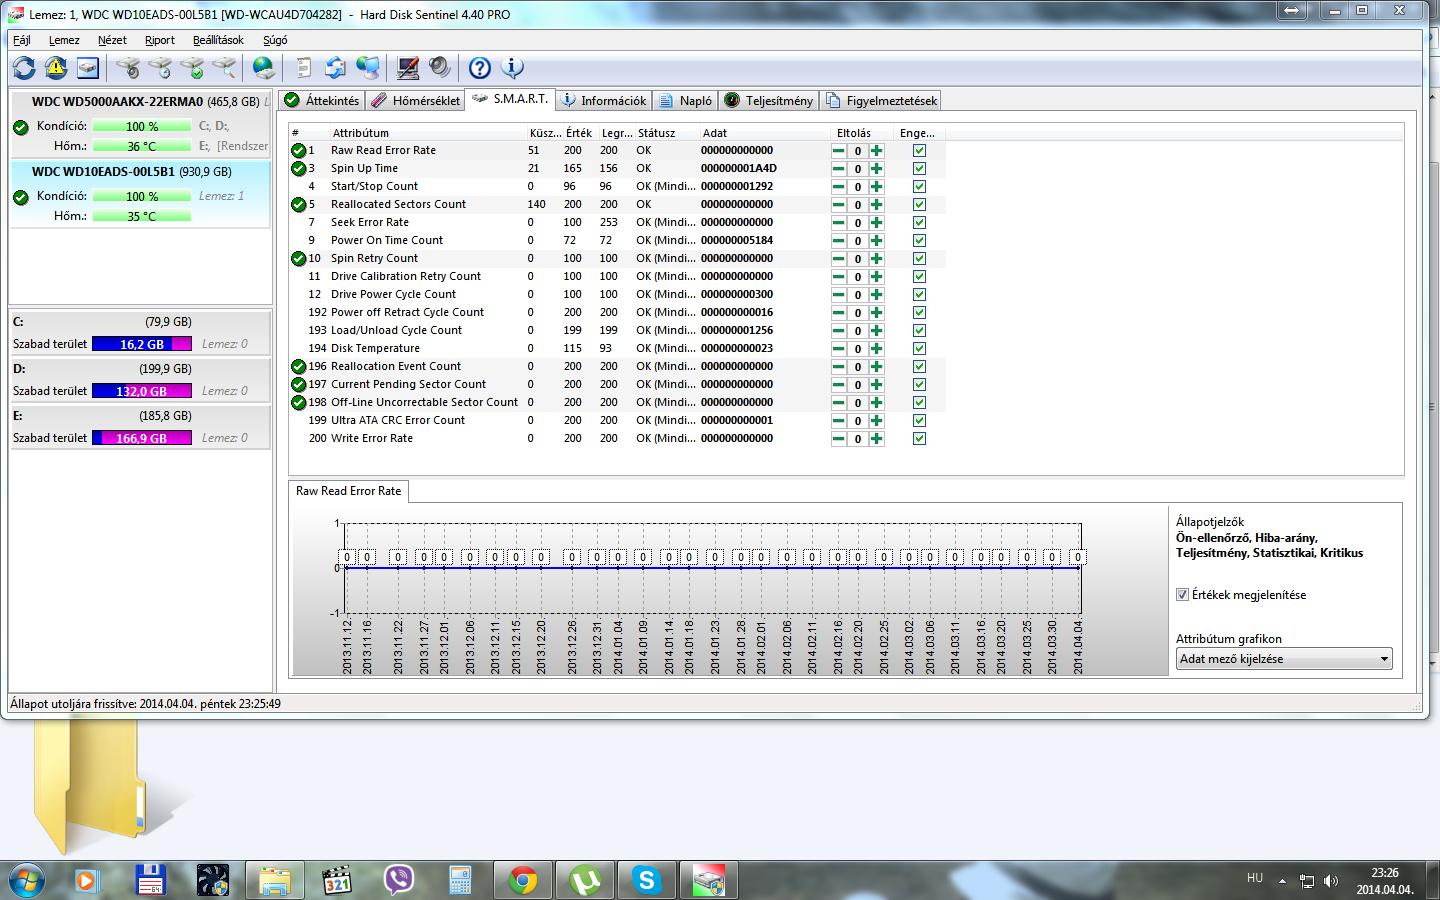Image resolution: width=1440 pixels, height=900 pixels.
Task: Open the Windows Start menu
Action: click(x=26, y=880)
